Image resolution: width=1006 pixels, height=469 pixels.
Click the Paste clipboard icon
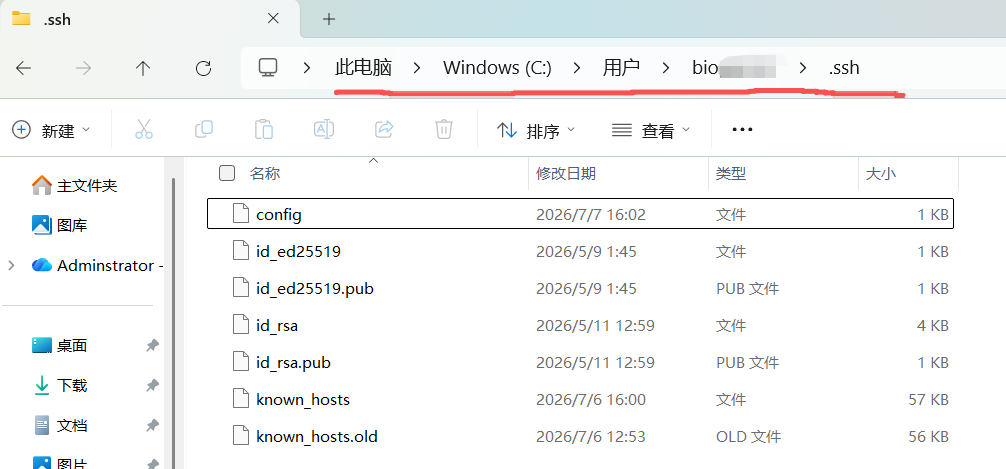[264, 130]
